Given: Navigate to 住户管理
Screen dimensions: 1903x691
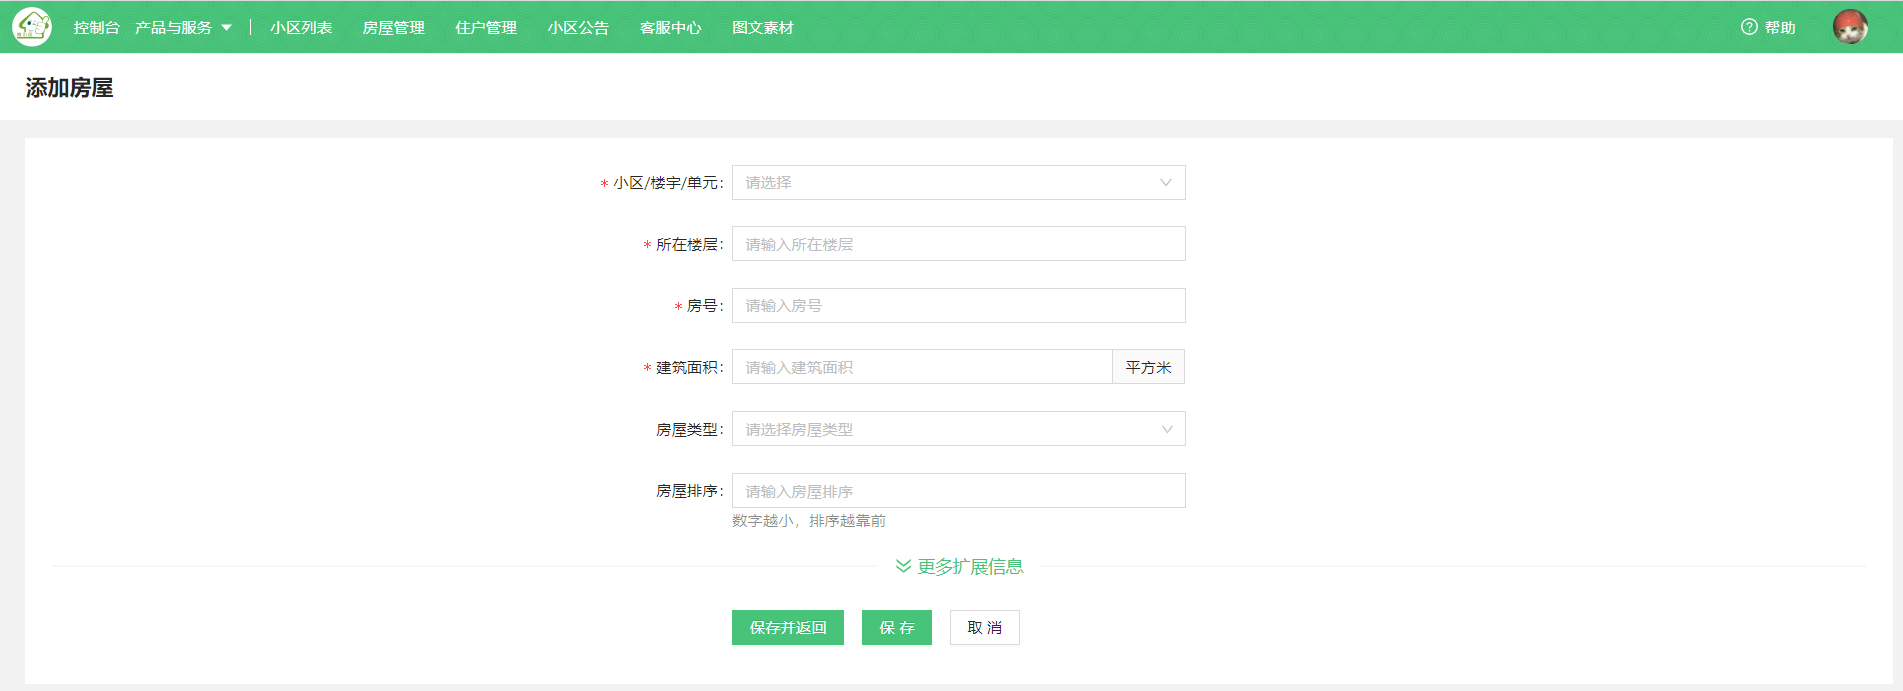Looking at the screenshot, I should click(486, 28).
